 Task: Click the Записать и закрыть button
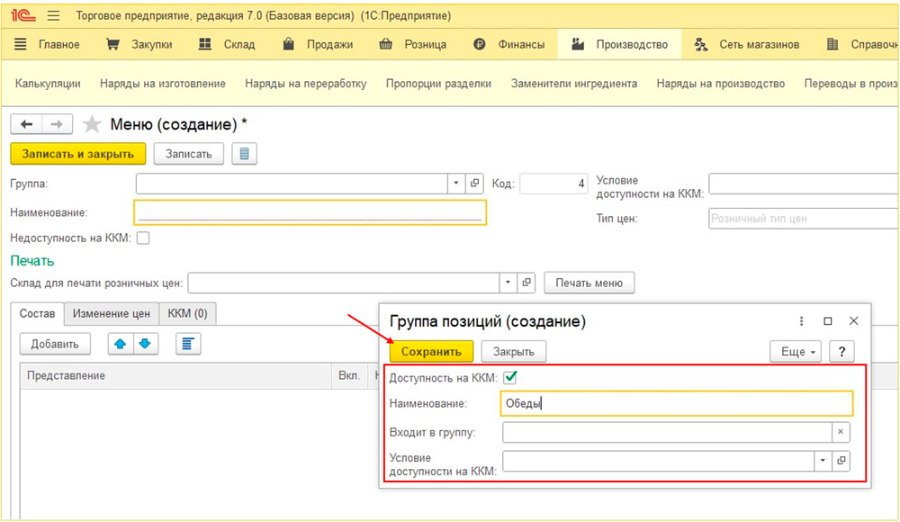point(78,154)
